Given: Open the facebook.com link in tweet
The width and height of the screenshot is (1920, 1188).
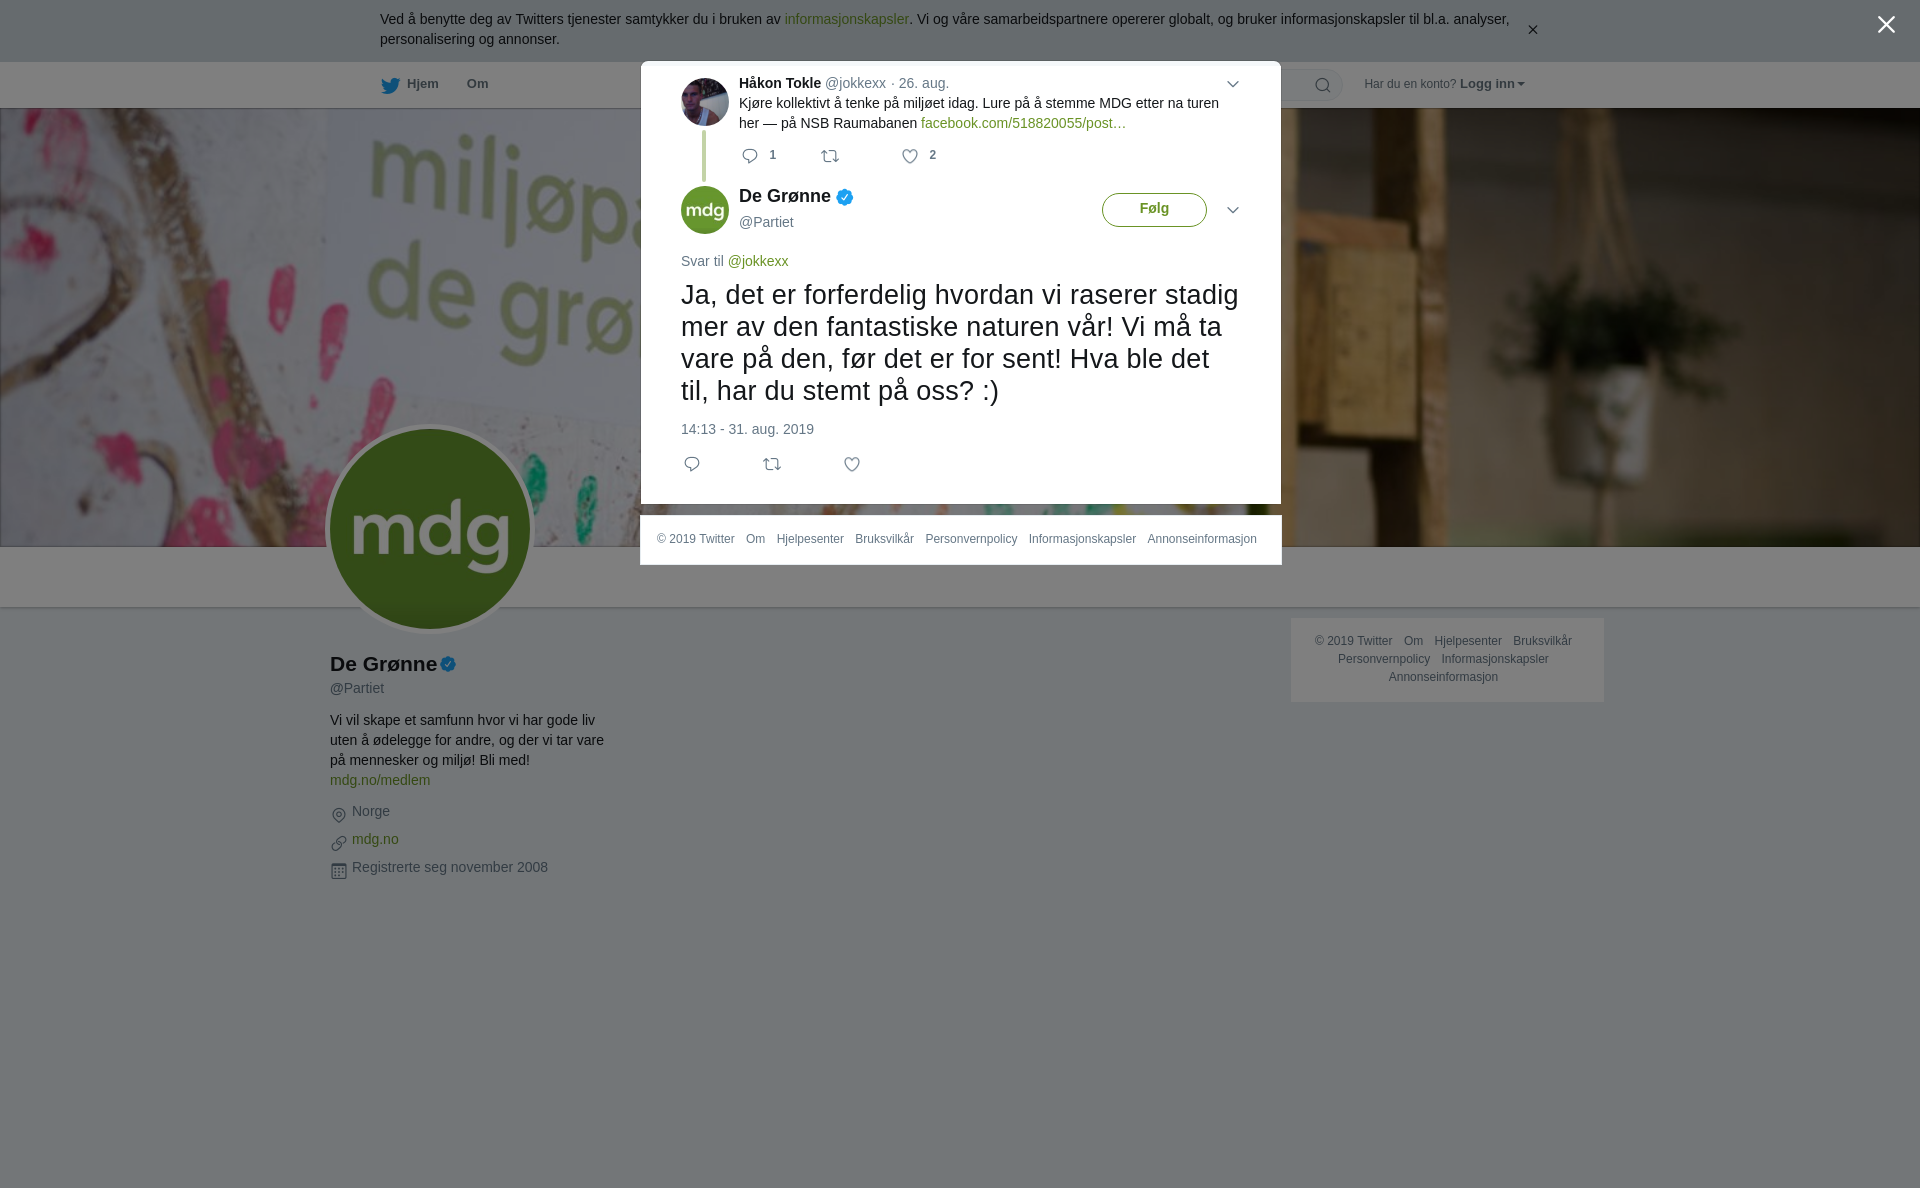Looking at the screenshot, I should pyautogui.click(x=1023, y=123).
